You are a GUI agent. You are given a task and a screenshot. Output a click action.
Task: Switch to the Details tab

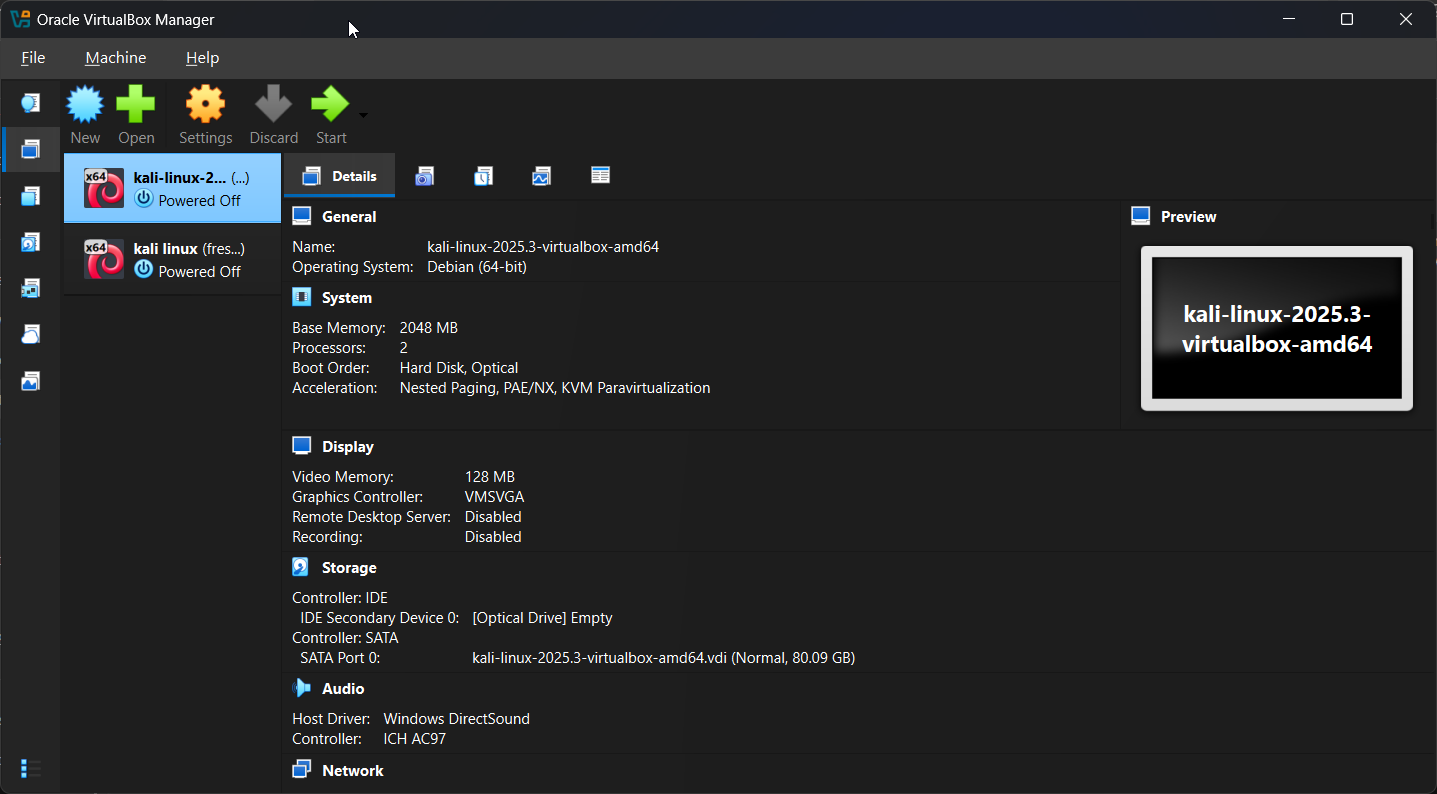tap(340, 176)
